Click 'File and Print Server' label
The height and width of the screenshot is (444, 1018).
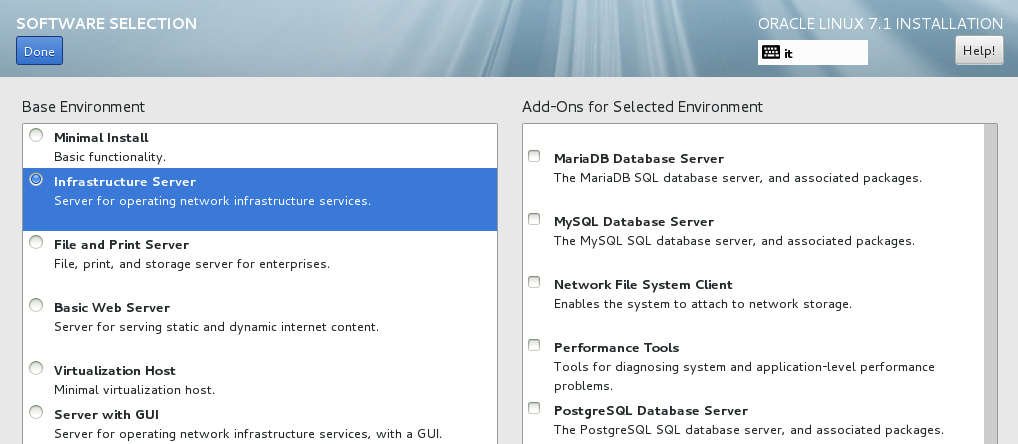click(x=121, y=245)
